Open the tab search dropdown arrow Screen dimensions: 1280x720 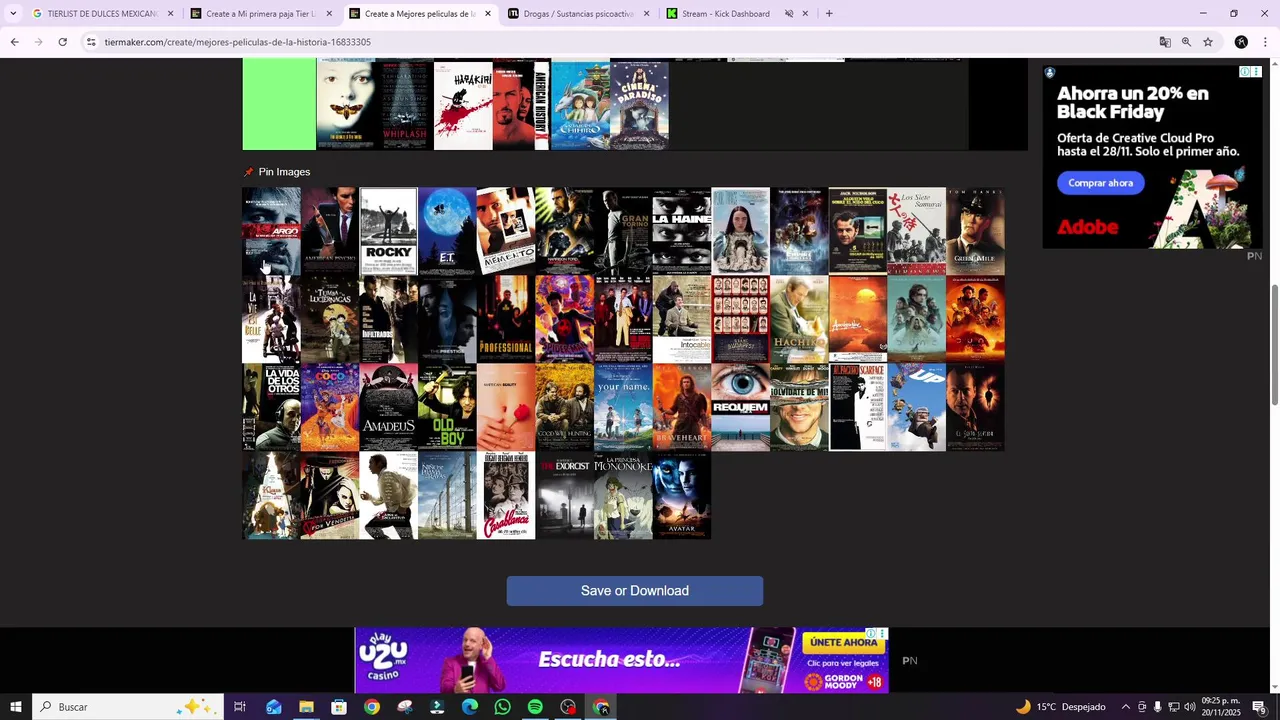pyautogui.click(x=12, y=14)
